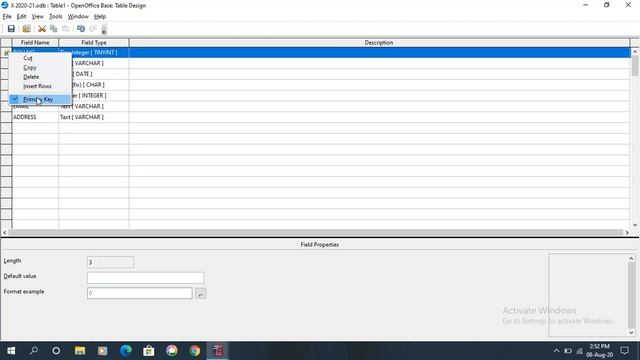
Task: Click the horizontal scrollbar right arrow
Action: coord(627,233)
